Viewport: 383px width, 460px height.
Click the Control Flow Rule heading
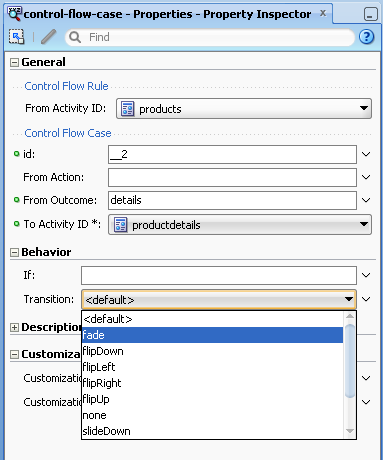pyautogui.click(x=66, y=86)
